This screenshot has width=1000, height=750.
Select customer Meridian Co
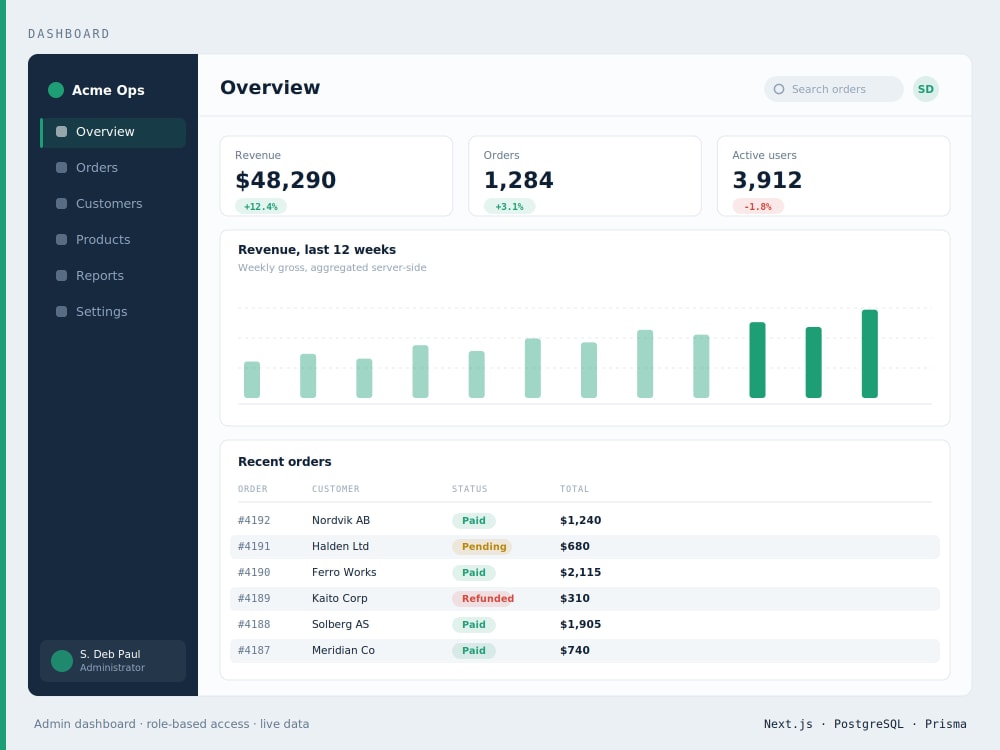coord(343,651)
